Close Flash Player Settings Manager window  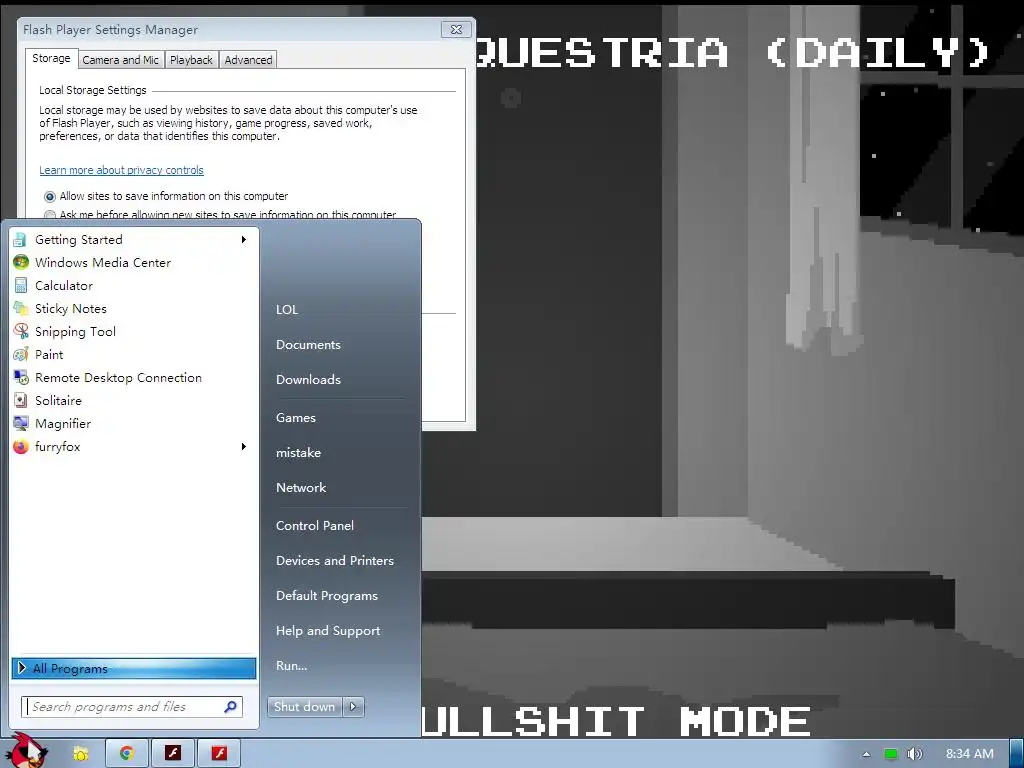(x=456, y=29)
